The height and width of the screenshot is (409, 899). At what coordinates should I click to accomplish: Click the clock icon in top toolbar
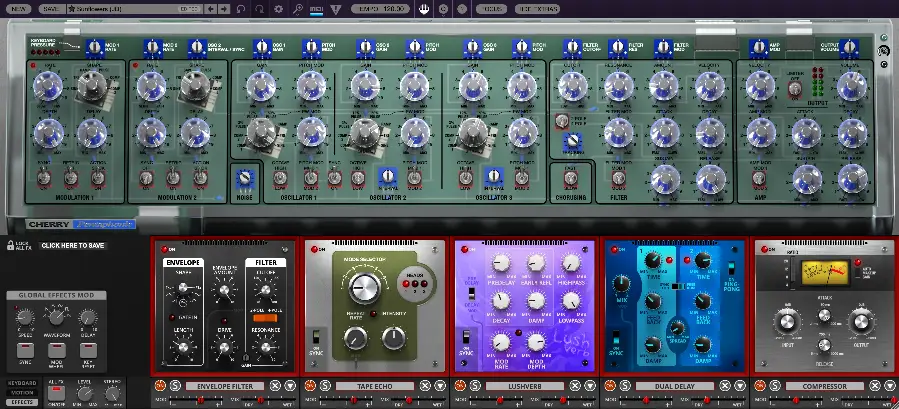443,9
